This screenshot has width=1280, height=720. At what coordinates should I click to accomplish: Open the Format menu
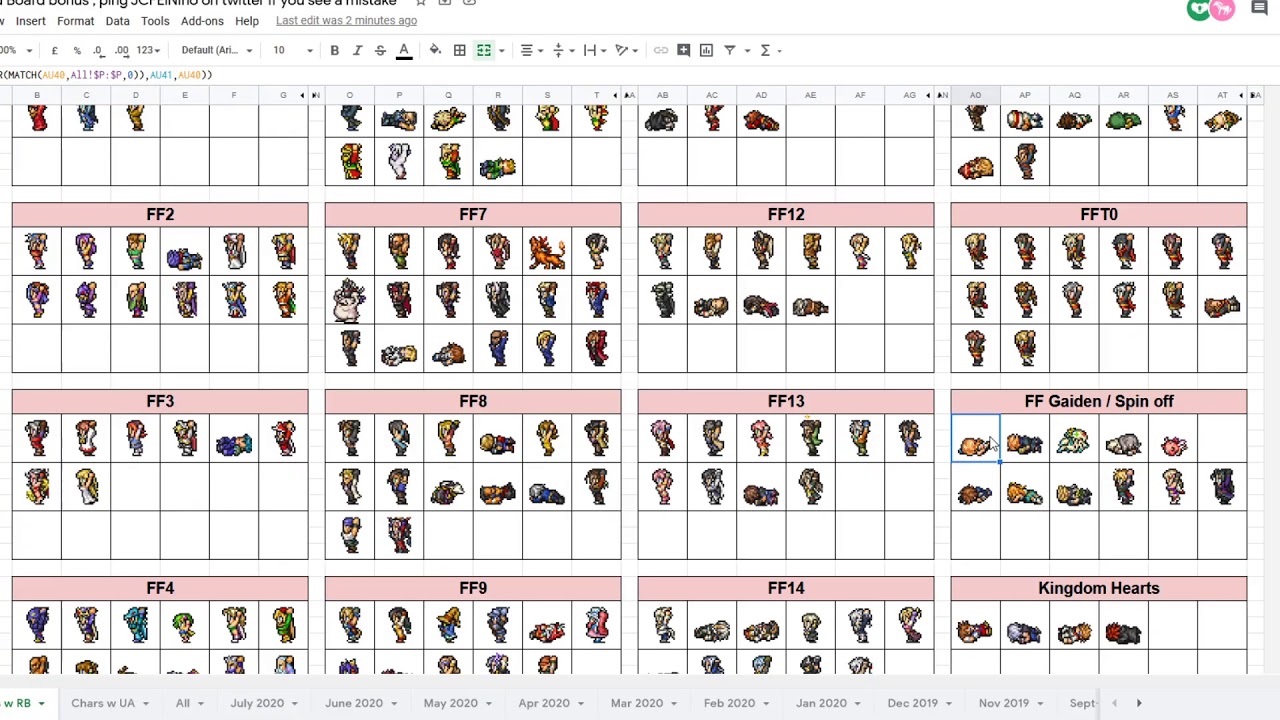tap(75, 21)
